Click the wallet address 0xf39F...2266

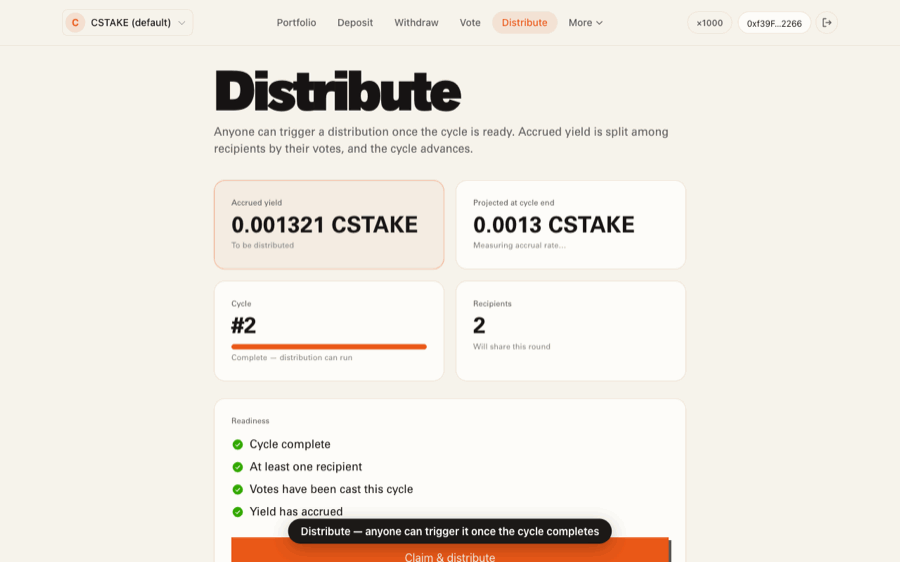tap(774, 23)
